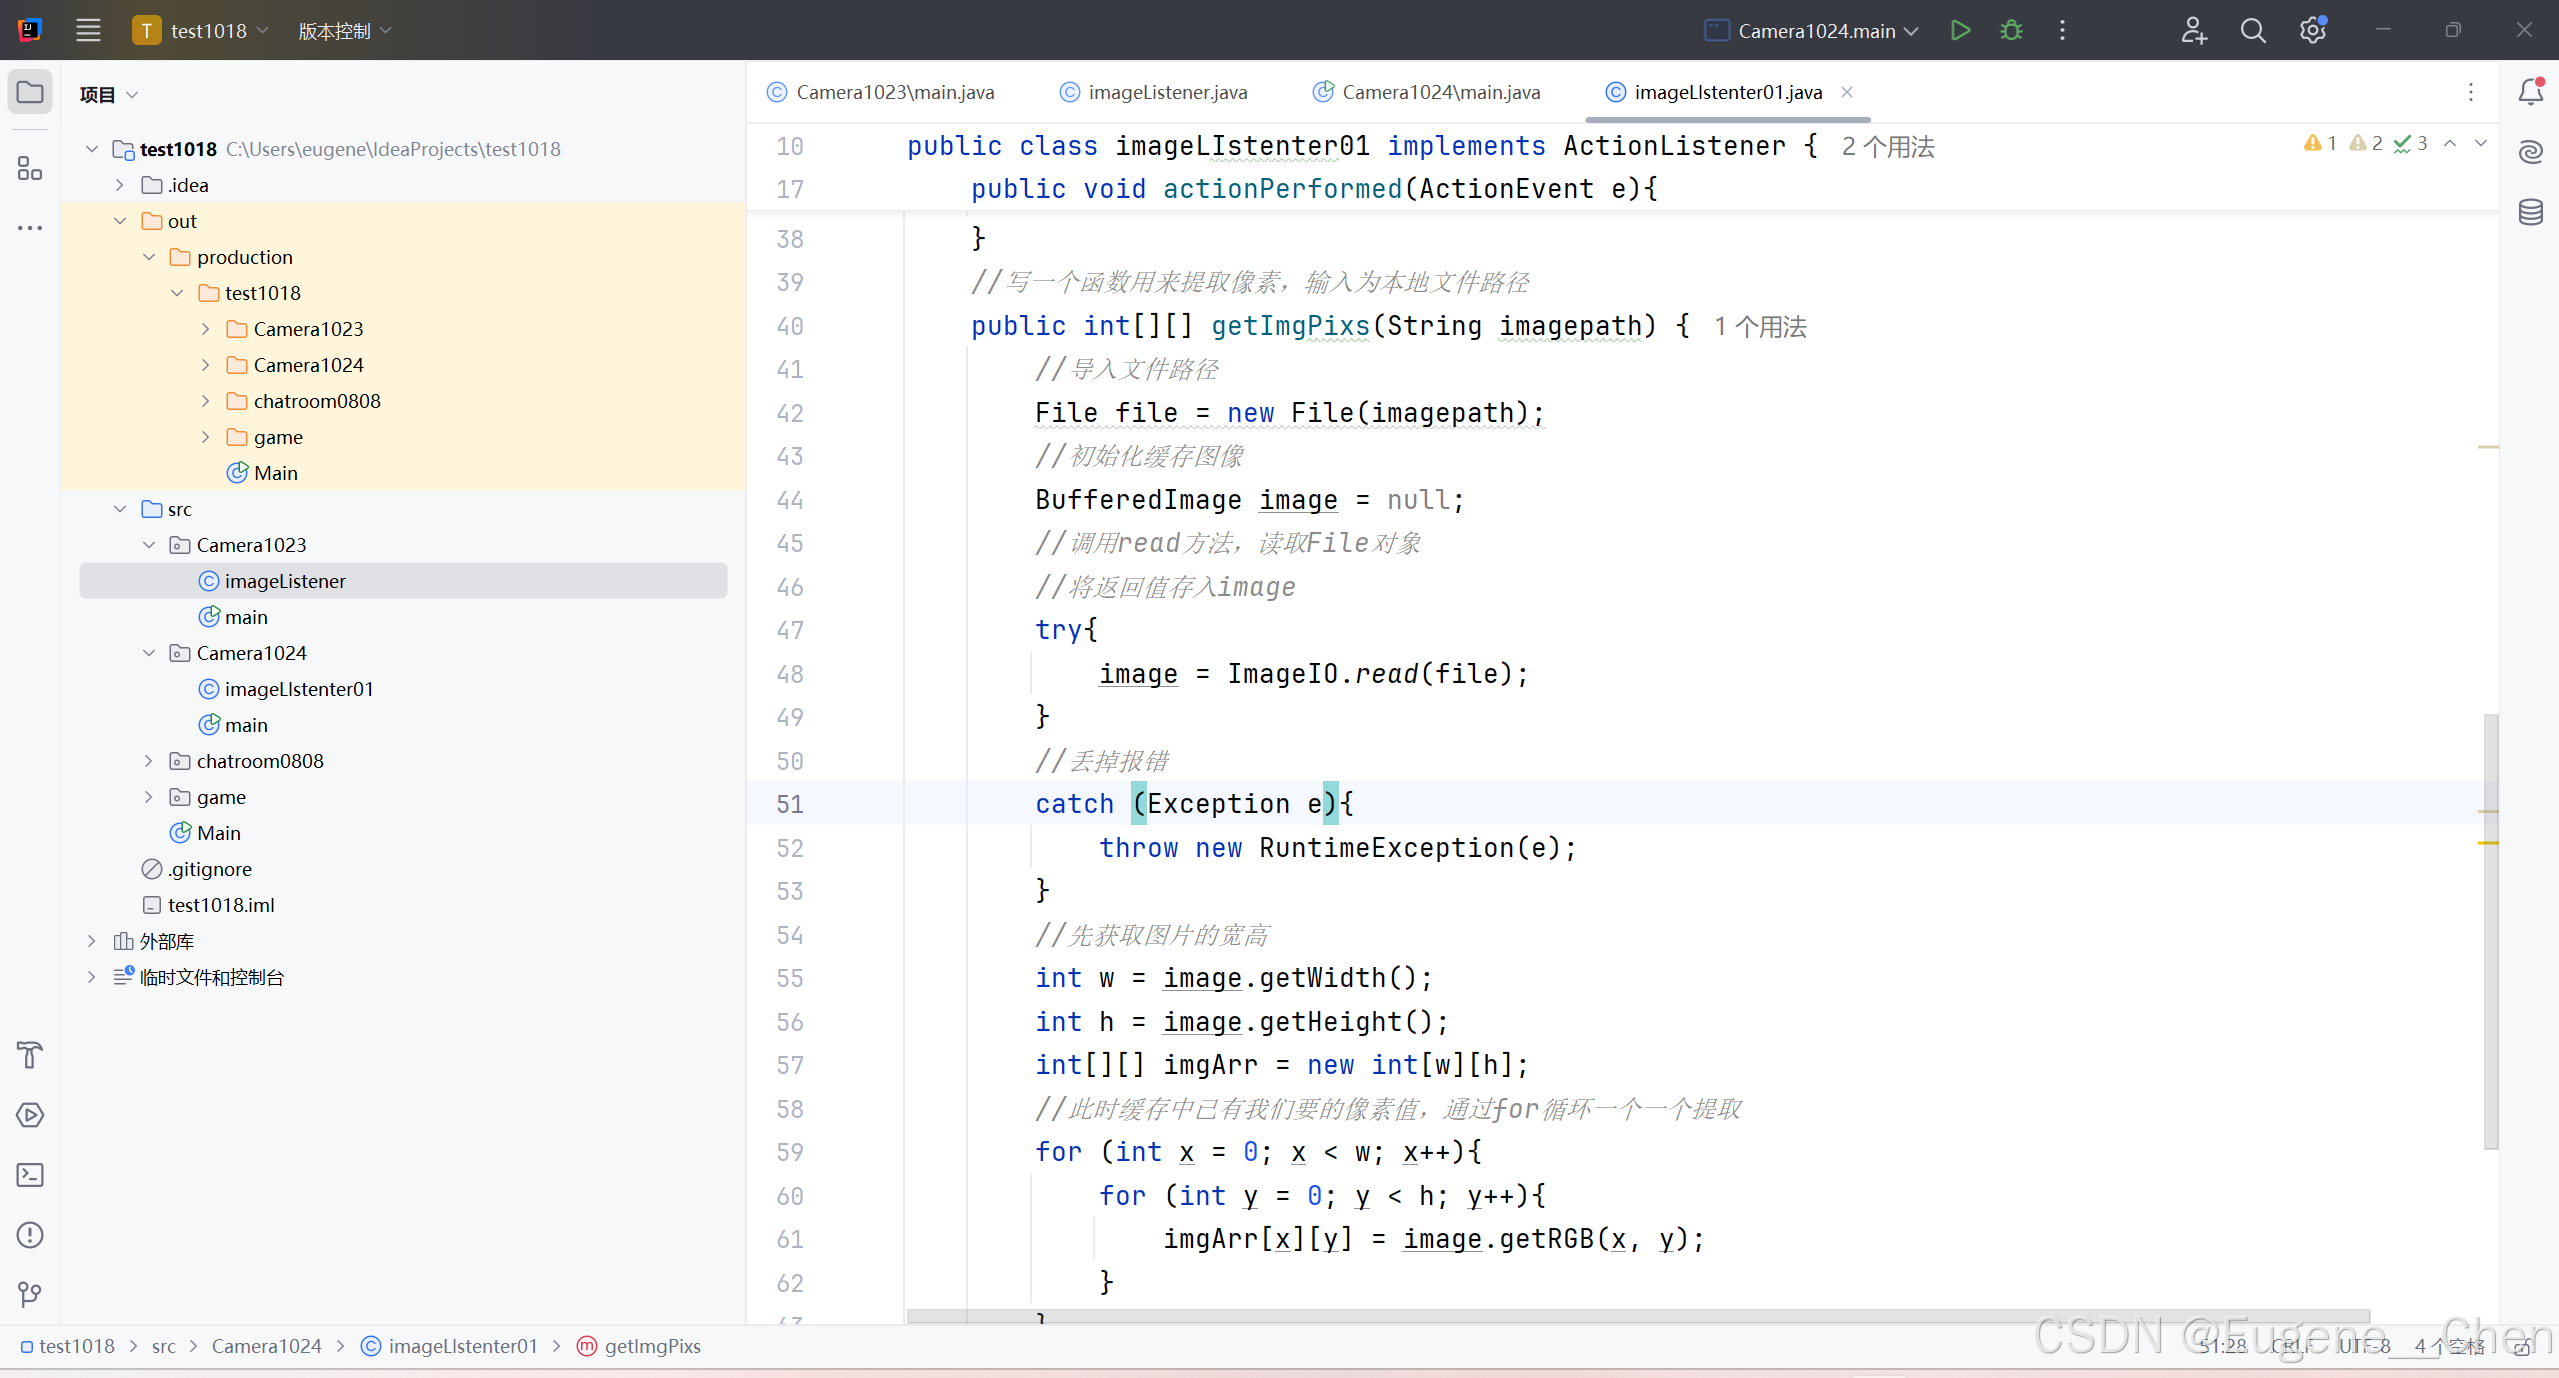
Task: Open the Terminal tool window
Action: [x=30, y=1175]
